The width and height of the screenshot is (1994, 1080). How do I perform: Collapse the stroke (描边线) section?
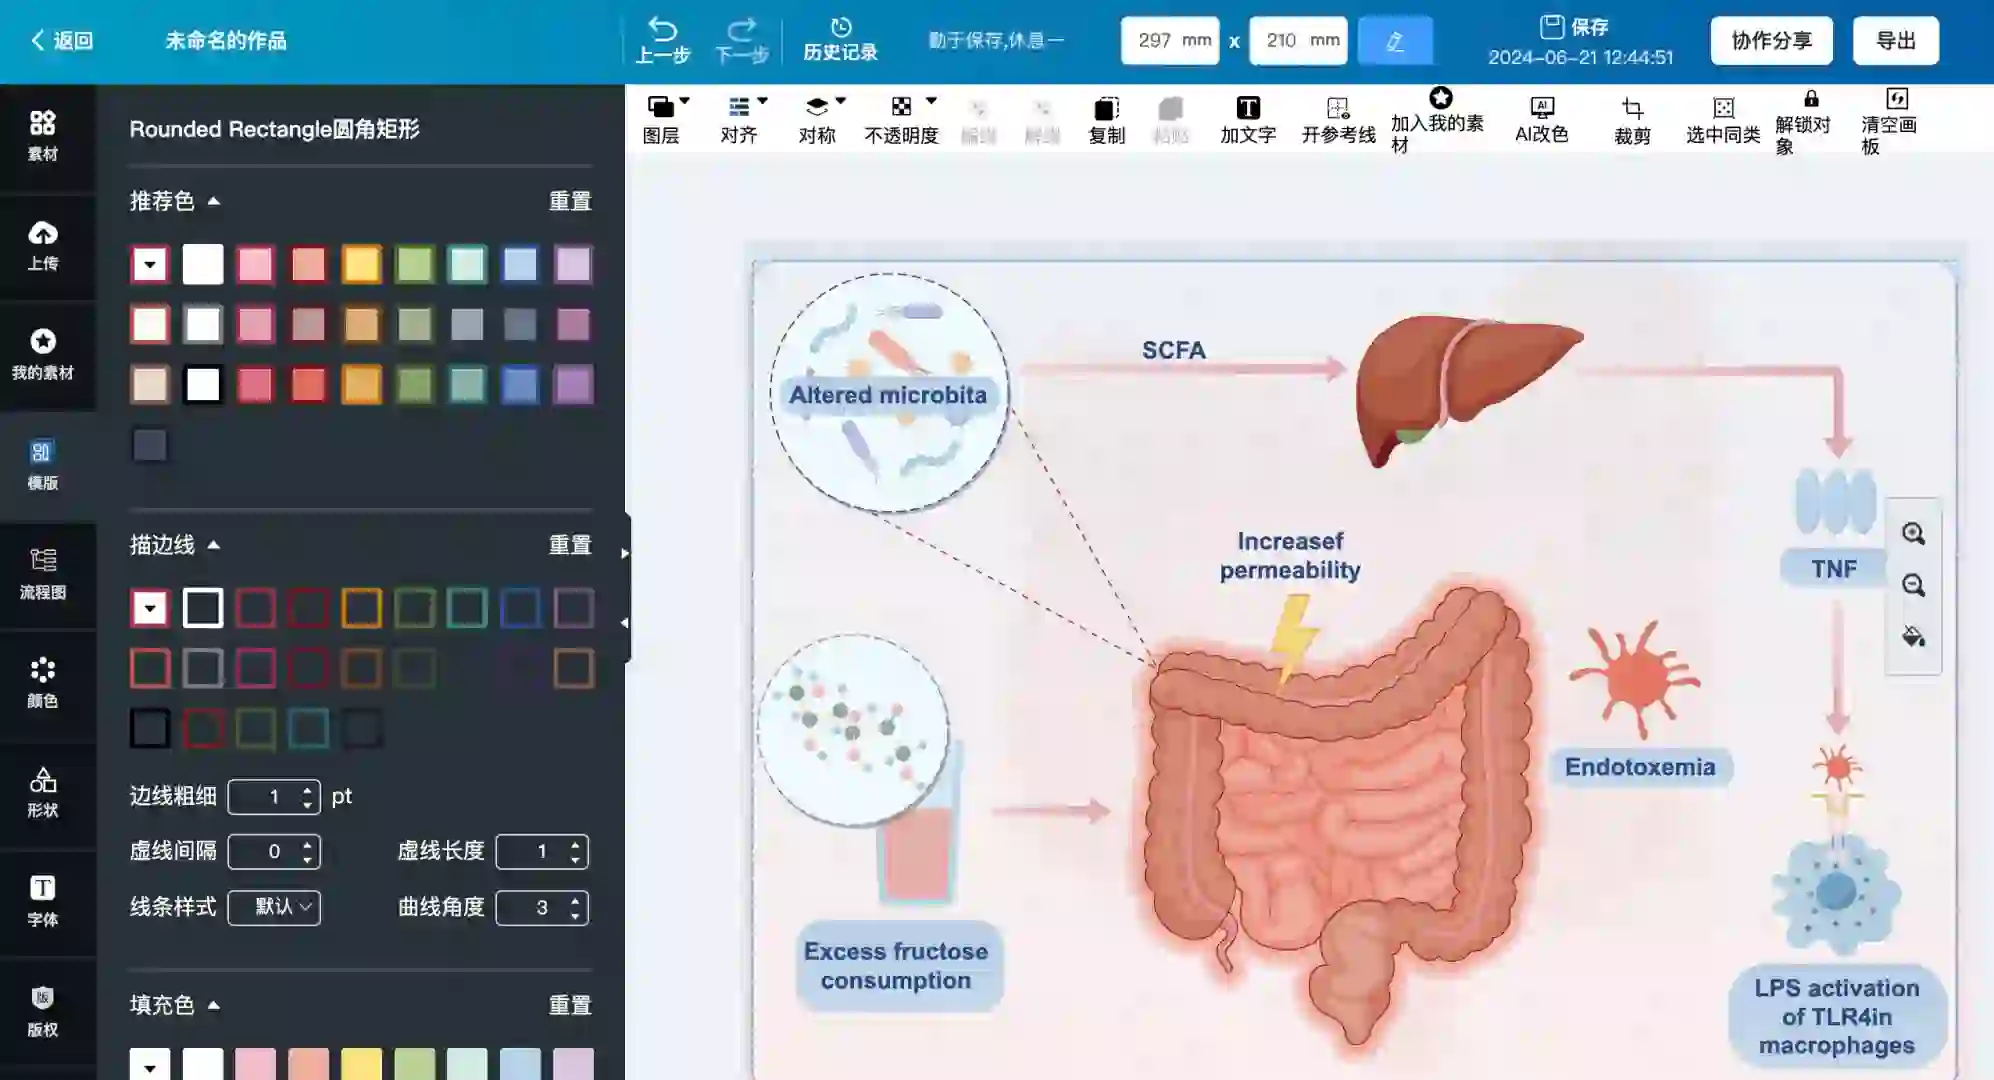[213, 545]
